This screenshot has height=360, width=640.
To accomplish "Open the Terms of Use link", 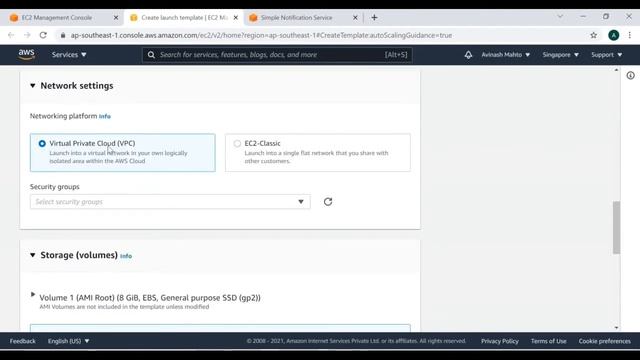I will (x=549, y=341).
